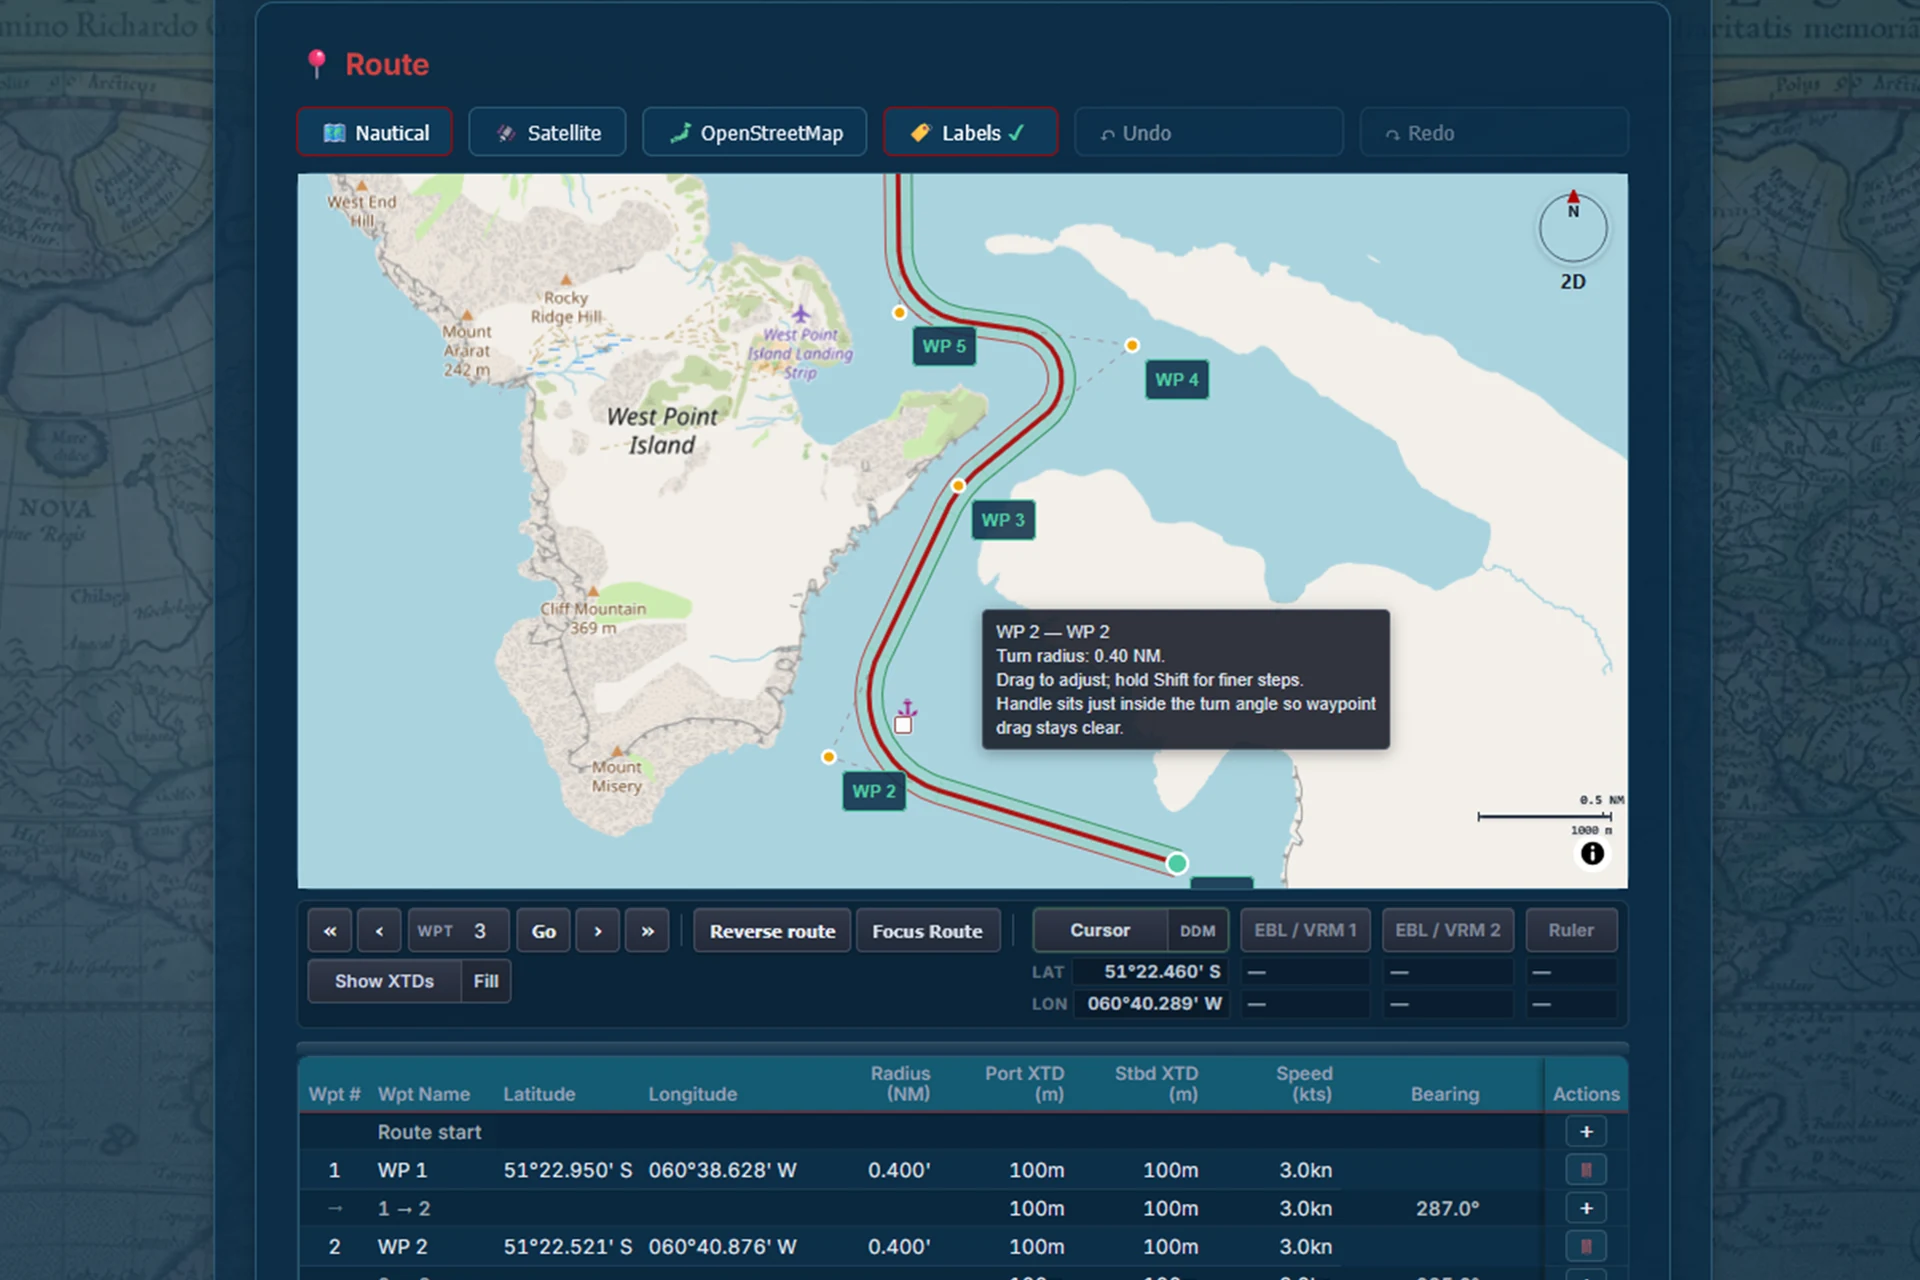Click the Redo button

1494,133
